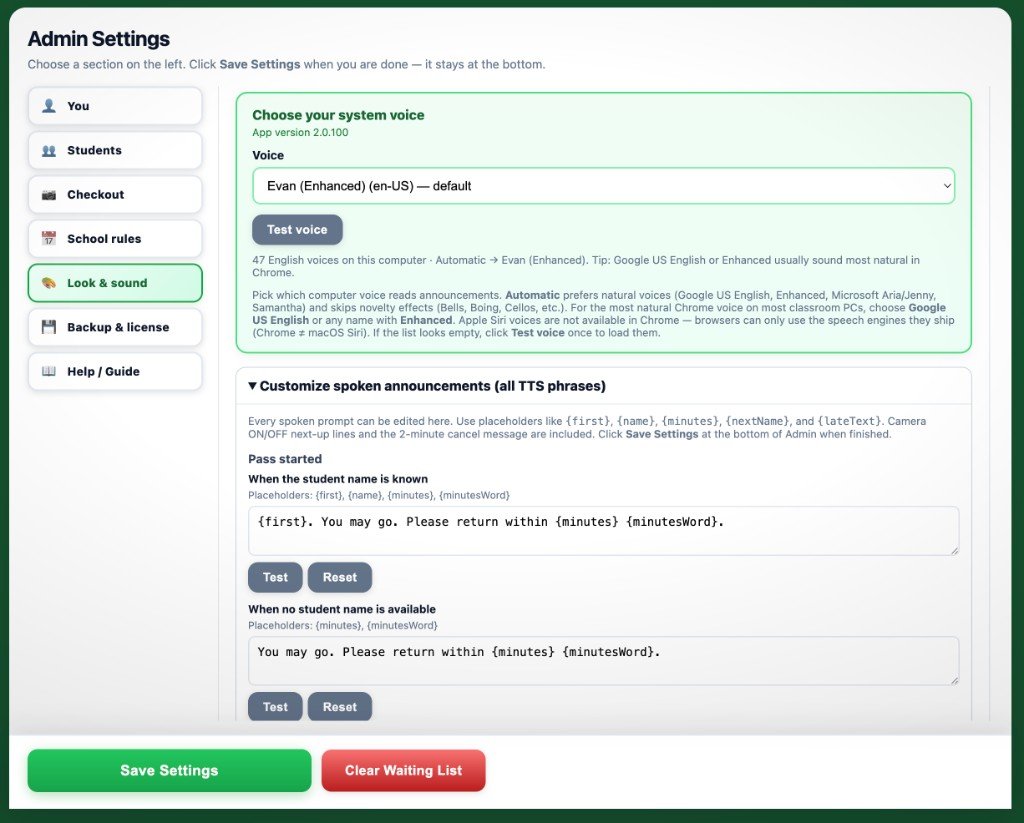Click the camera icon beside Checkout
Viewport: 1024px width, 823px height.
point(49,195)
